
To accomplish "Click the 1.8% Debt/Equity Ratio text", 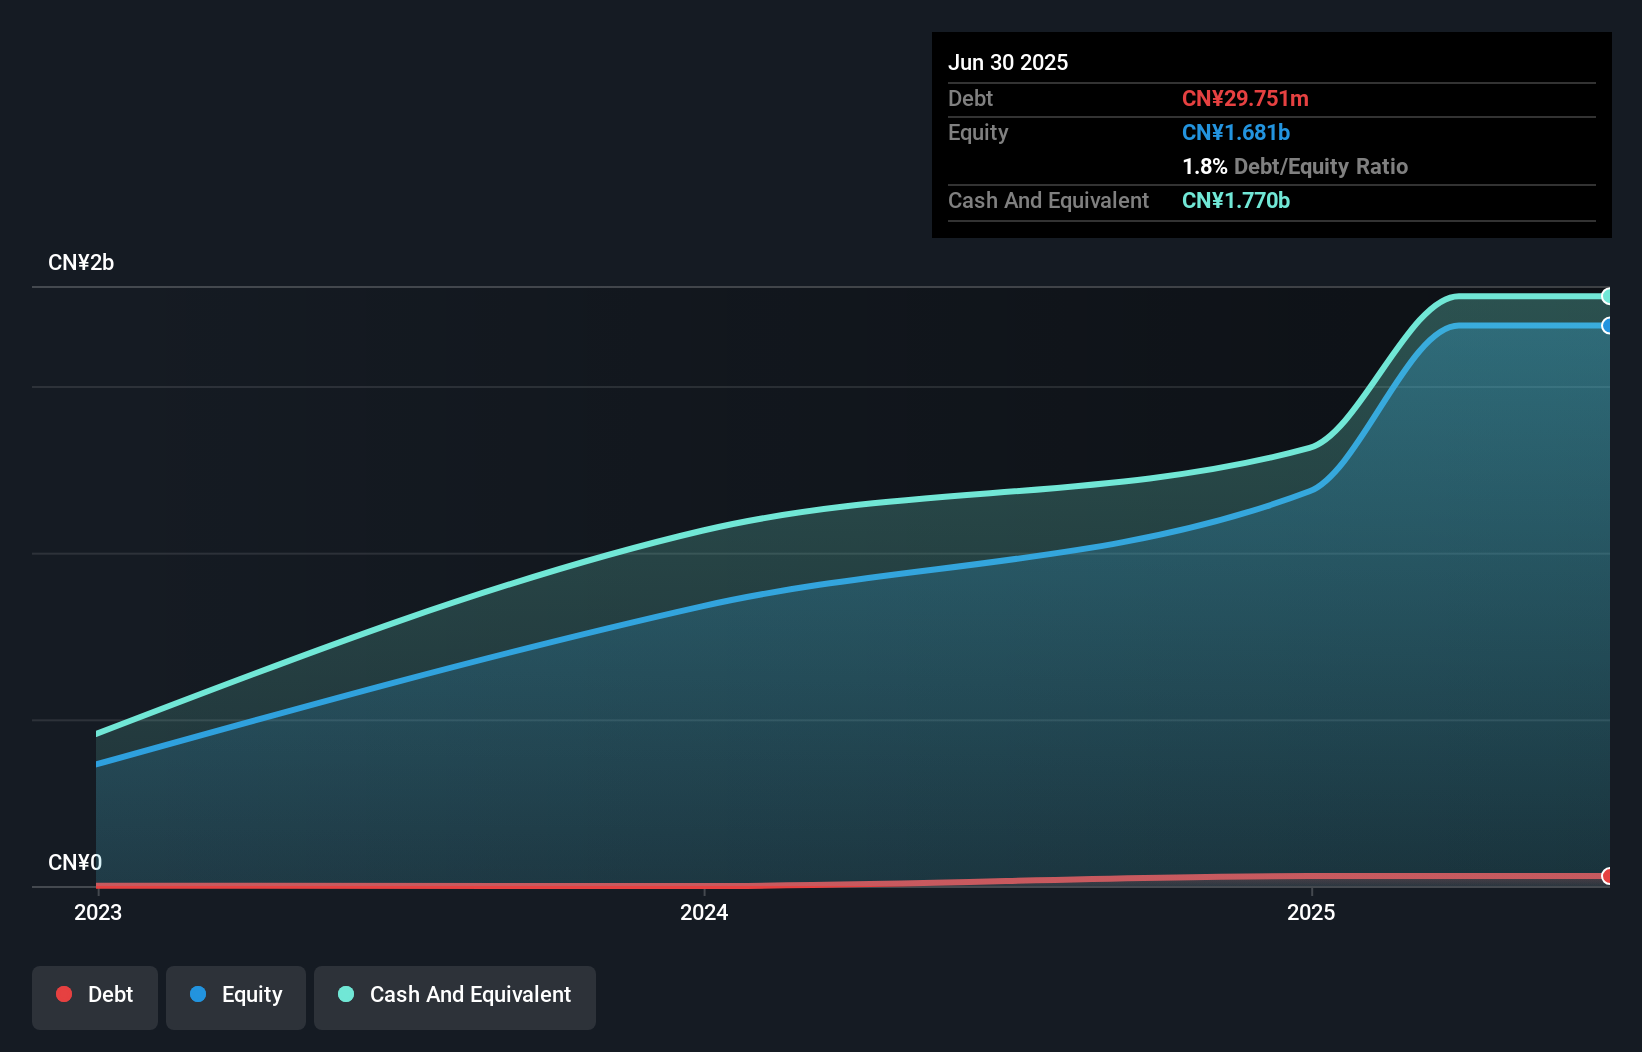I will point(1295,166).
